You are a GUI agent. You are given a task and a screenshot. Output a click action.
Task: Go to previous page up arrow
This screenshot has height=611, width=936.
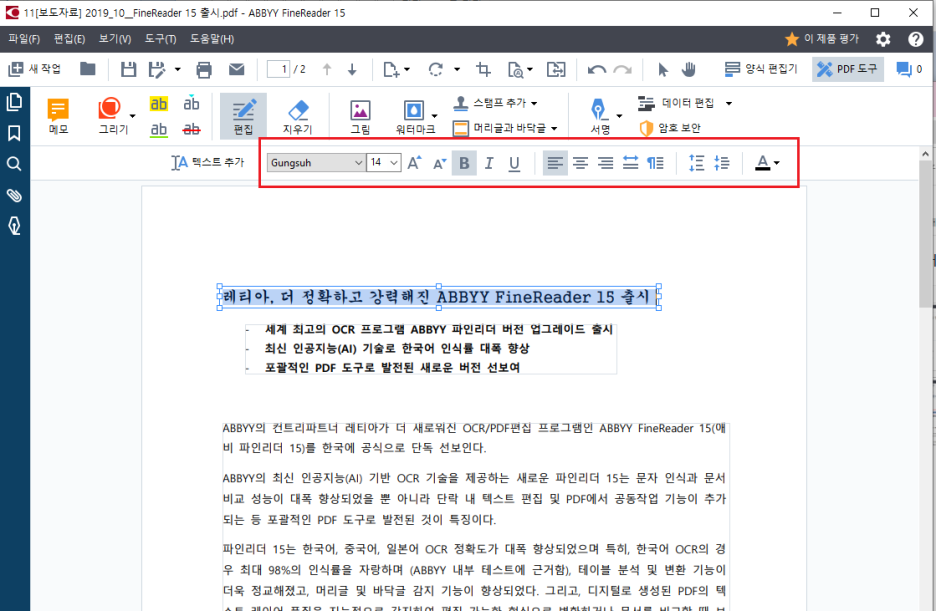327,70
